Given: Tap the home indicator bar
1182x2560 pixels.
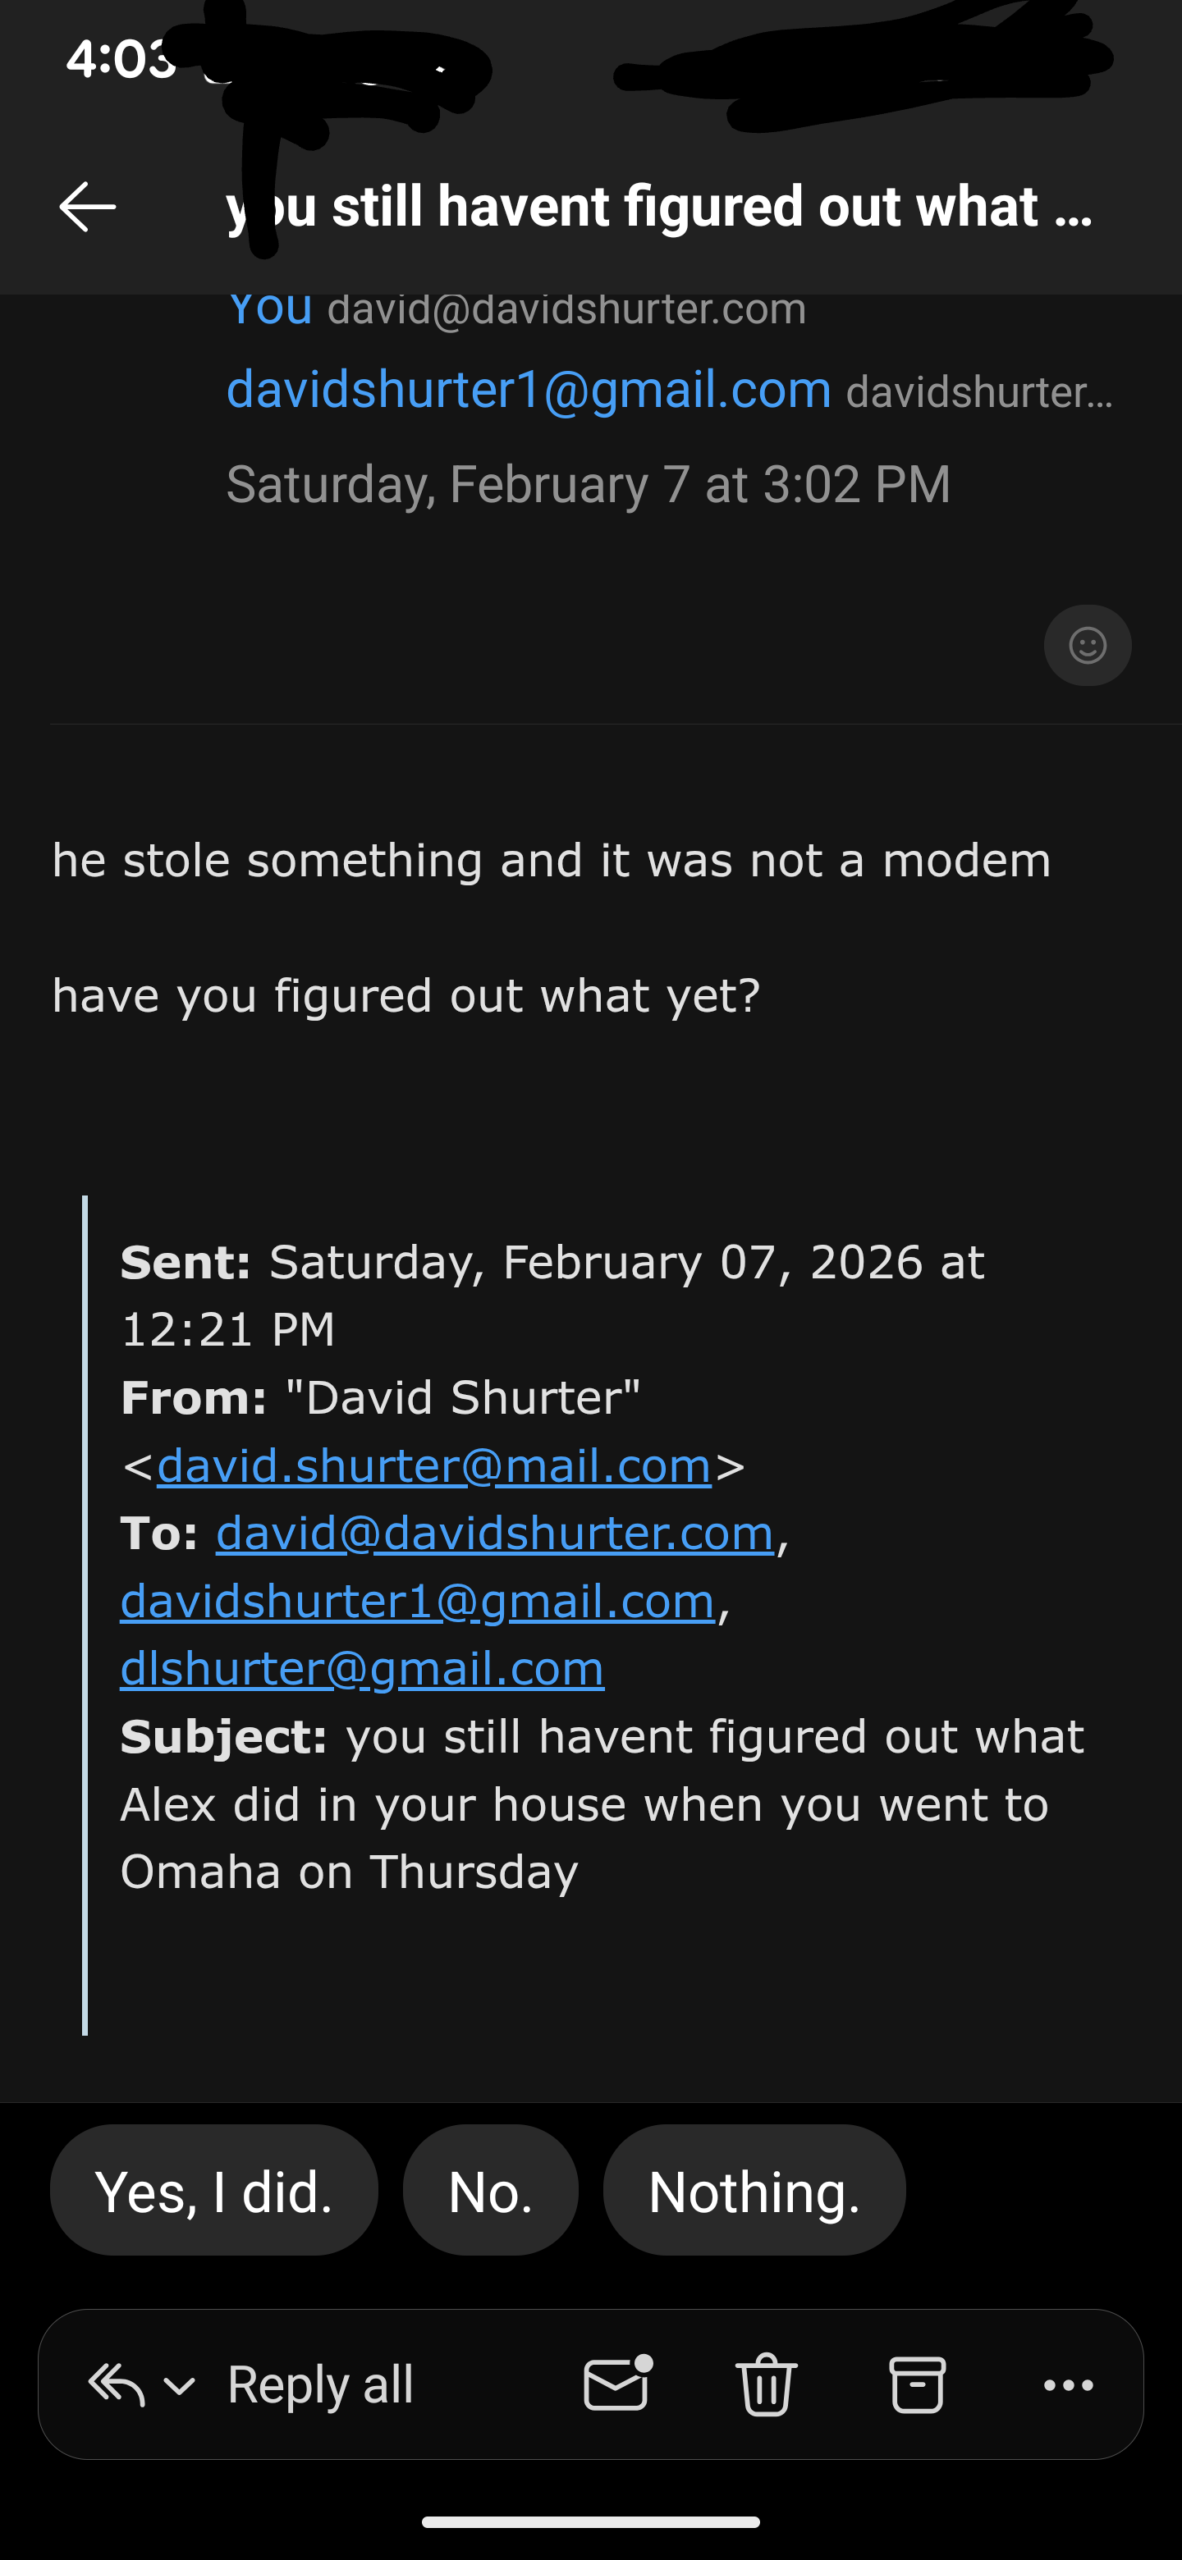Looking at the screenshot, I should tap(591, 2522).
